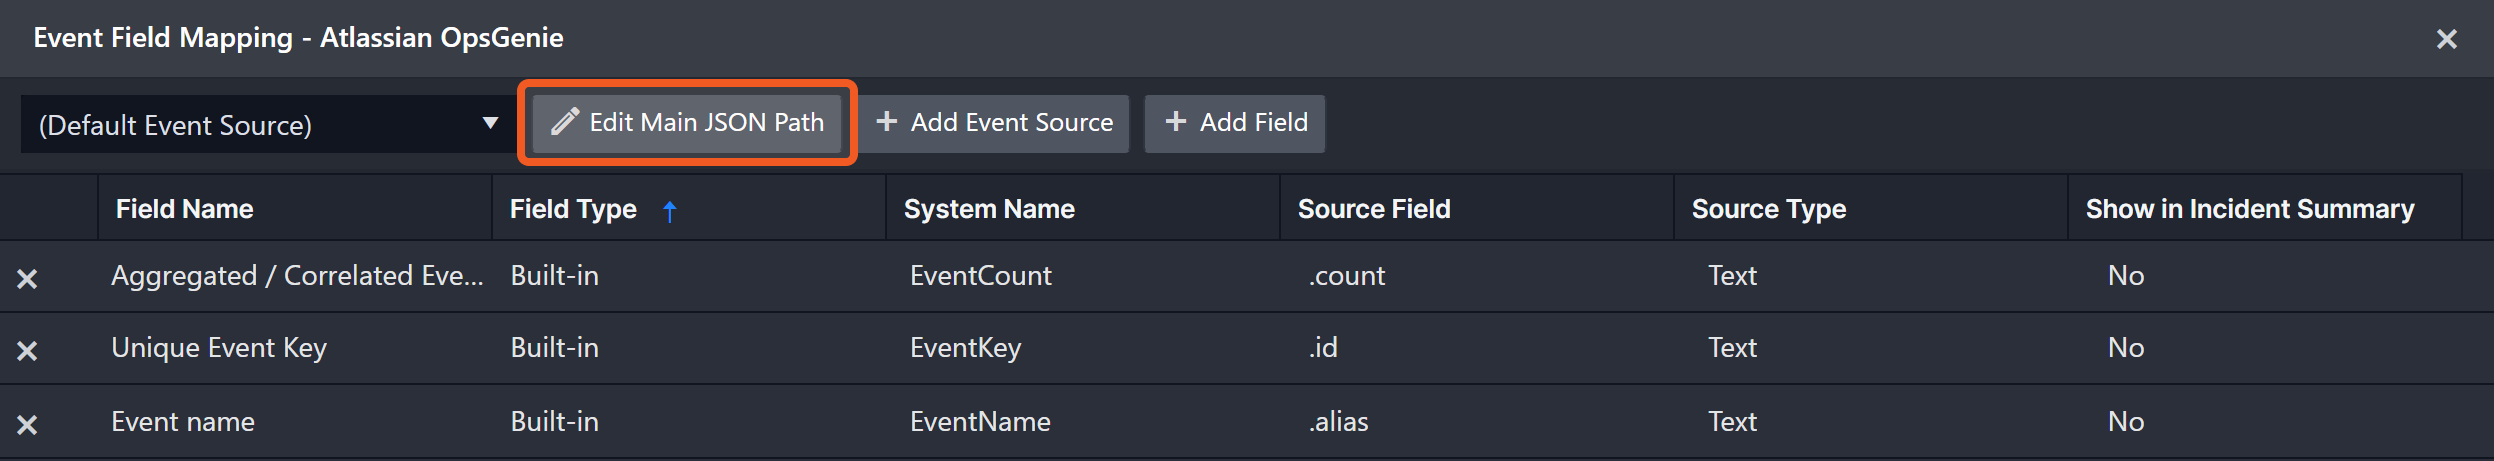Remove the Aggregated / Correlated Event field row
2494x461 pixels.
(x=27, y=279)
